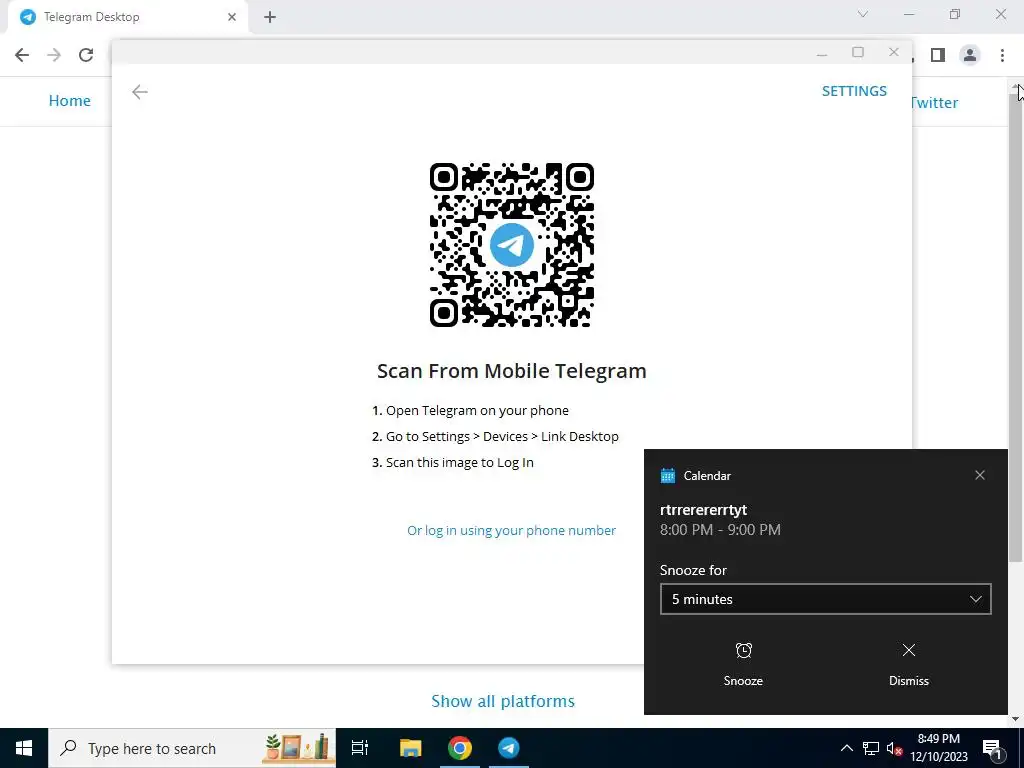The image size is (1024, 768).
Task: Open Chrome three-dot menu
Action: click(x=1002, y=55)
